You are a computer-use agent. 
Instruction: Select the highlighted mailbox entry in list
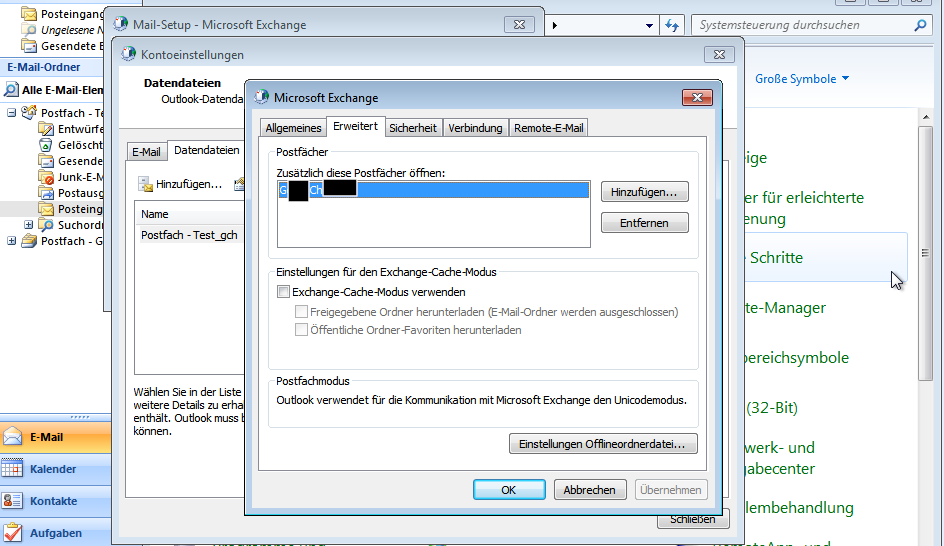(x=433, y=190)
